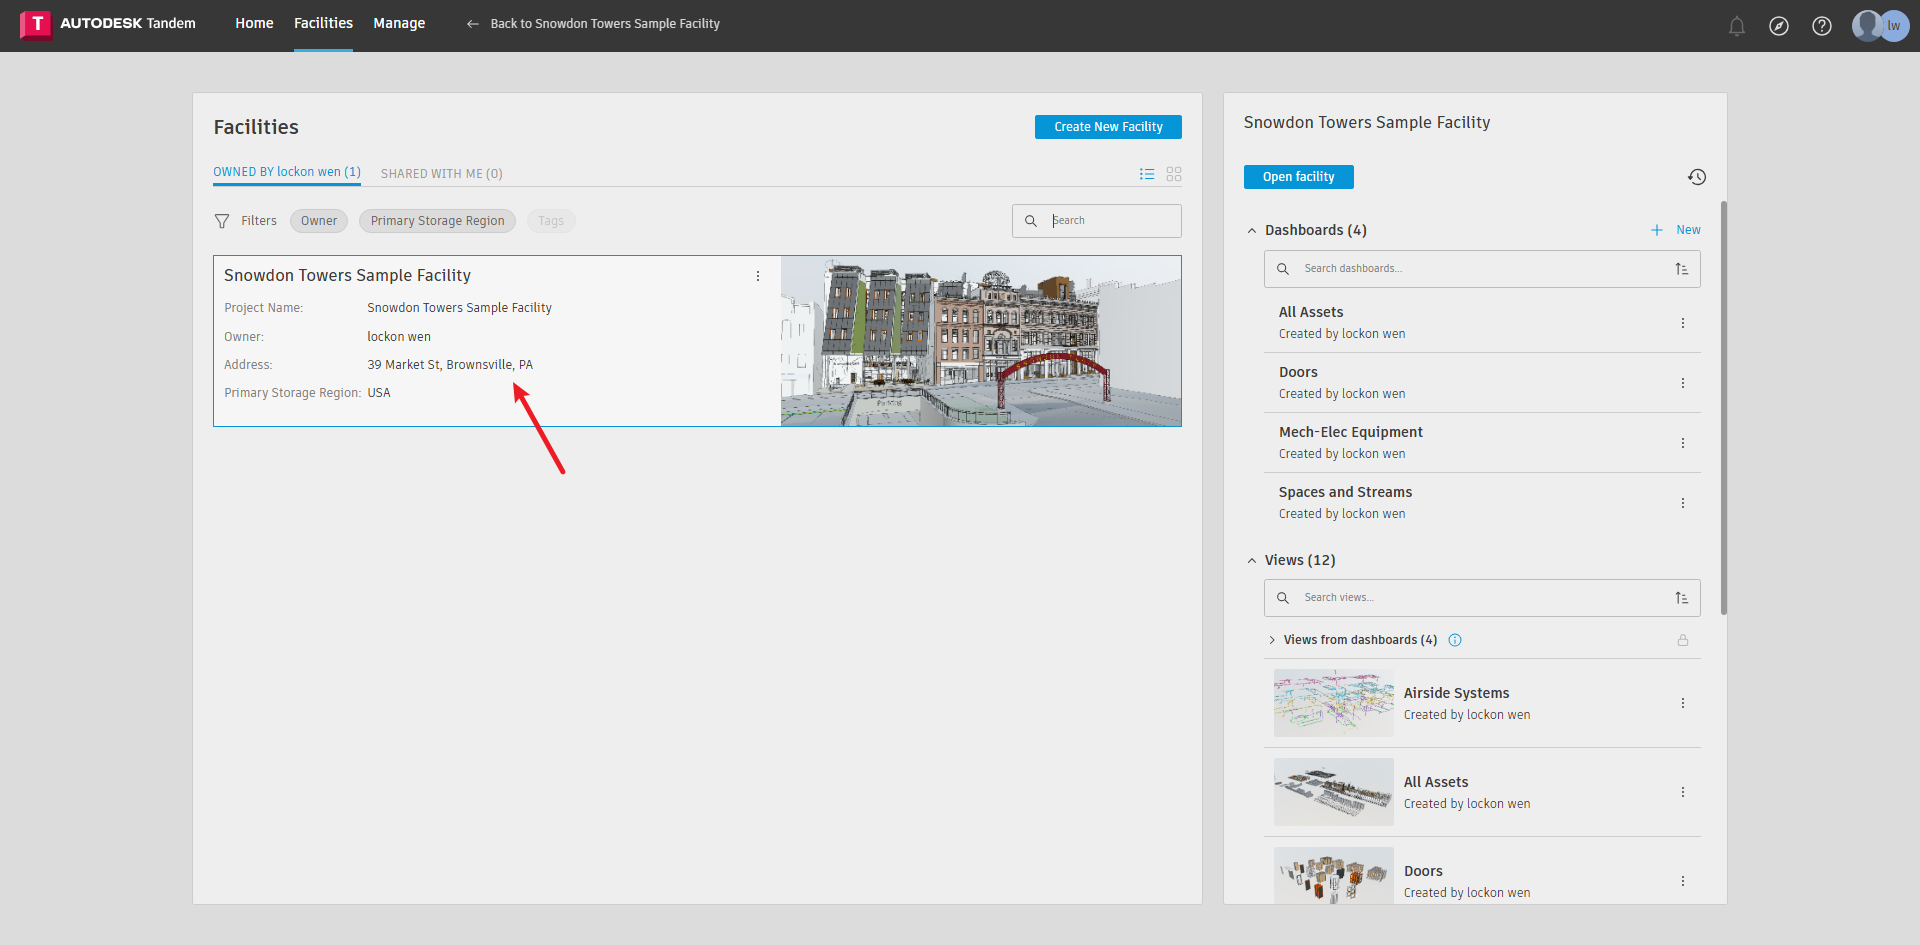Screen dimensions: 1920x945
Task: Open the help question mark icon
Action: (x=1822, y=26)
